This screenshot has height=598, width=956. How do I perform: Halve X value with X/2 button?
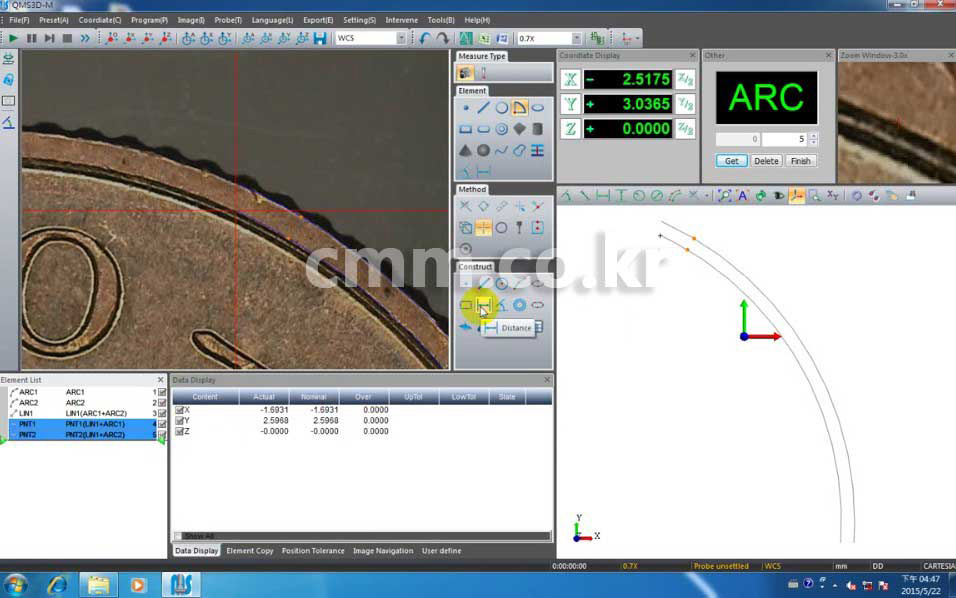685,79
